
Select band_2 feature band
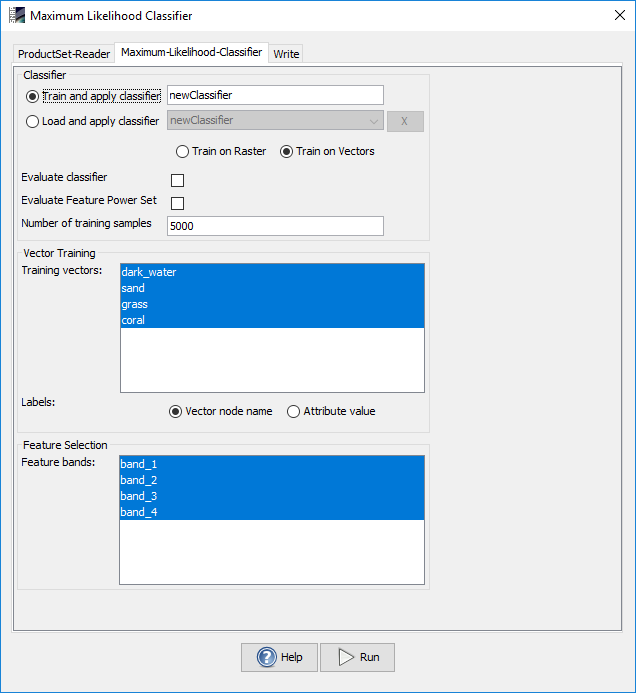pos(272,480)
